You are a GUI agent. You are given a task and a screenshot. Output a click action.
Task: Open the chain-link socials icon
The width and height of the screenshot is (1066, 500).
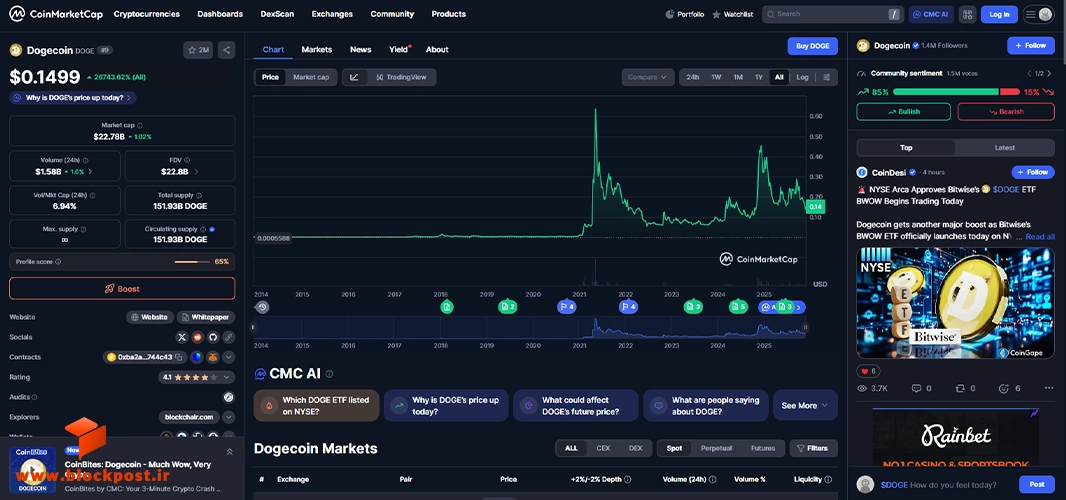click(x=229, y=337)
